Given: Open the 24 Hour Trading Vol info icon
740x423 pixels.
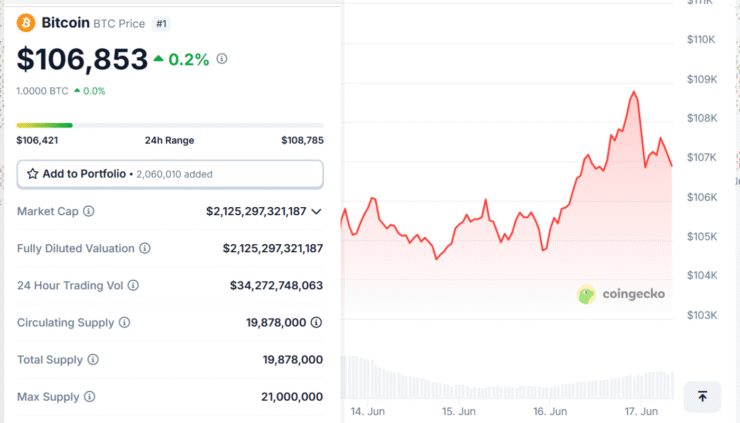Looking at the screenshot, I should point(134,285).
